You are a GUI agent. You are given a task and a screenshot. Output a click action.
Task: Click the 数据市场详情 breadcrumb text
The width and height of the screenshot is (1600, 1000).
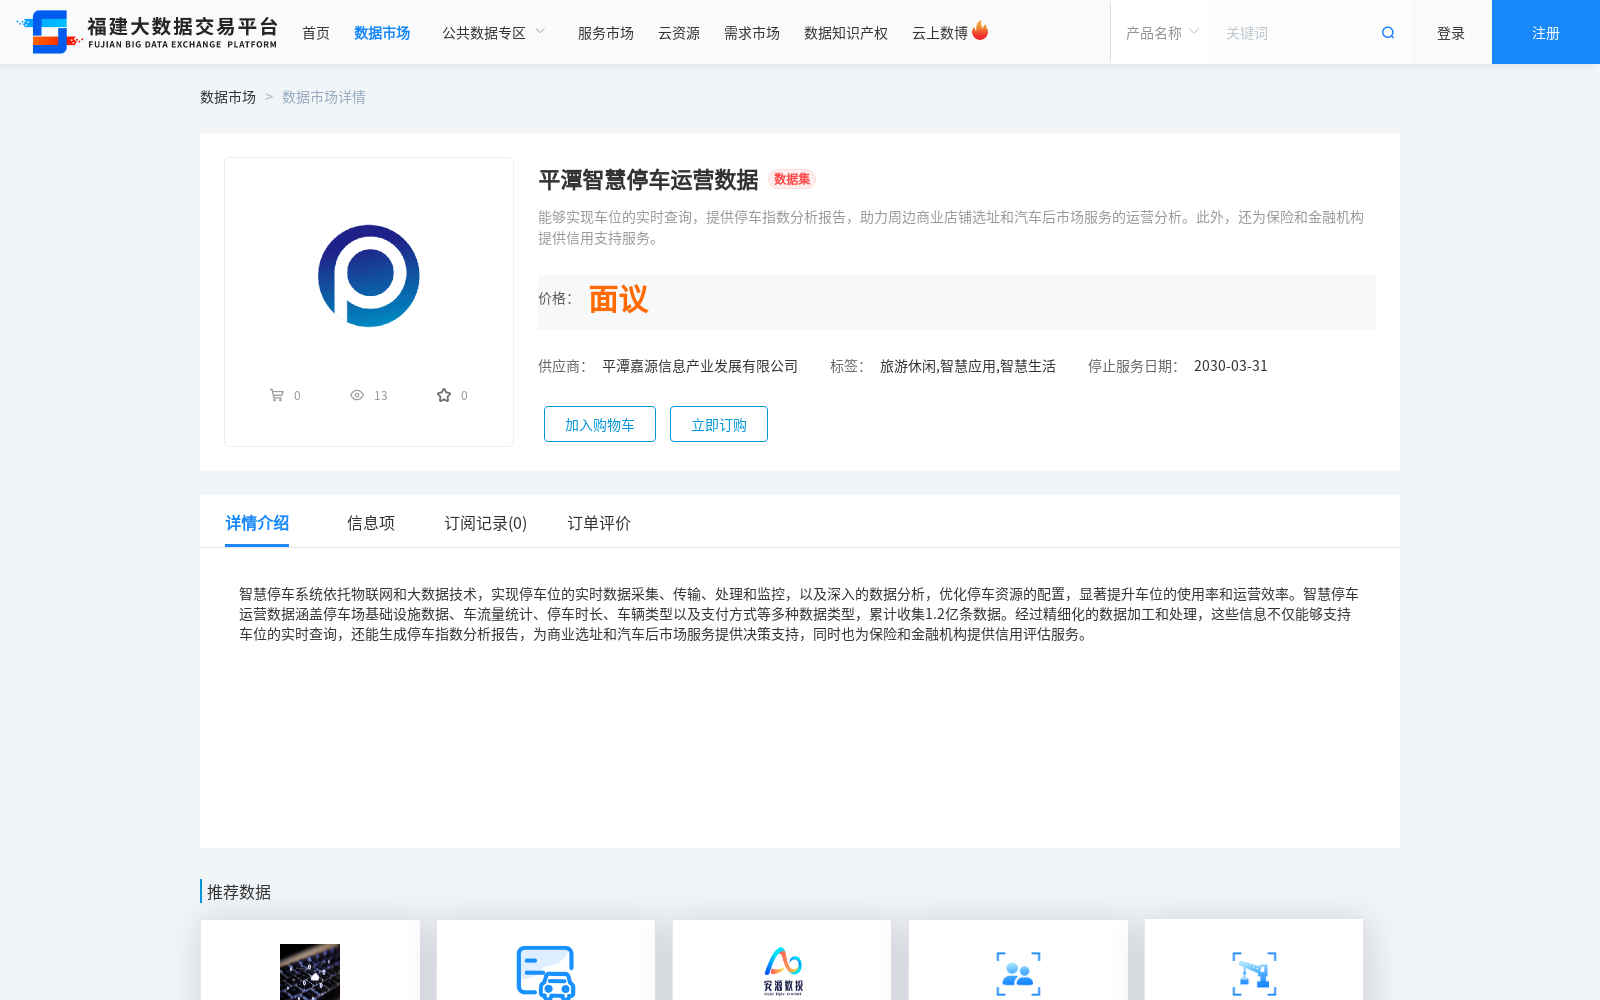coord(324,97)
